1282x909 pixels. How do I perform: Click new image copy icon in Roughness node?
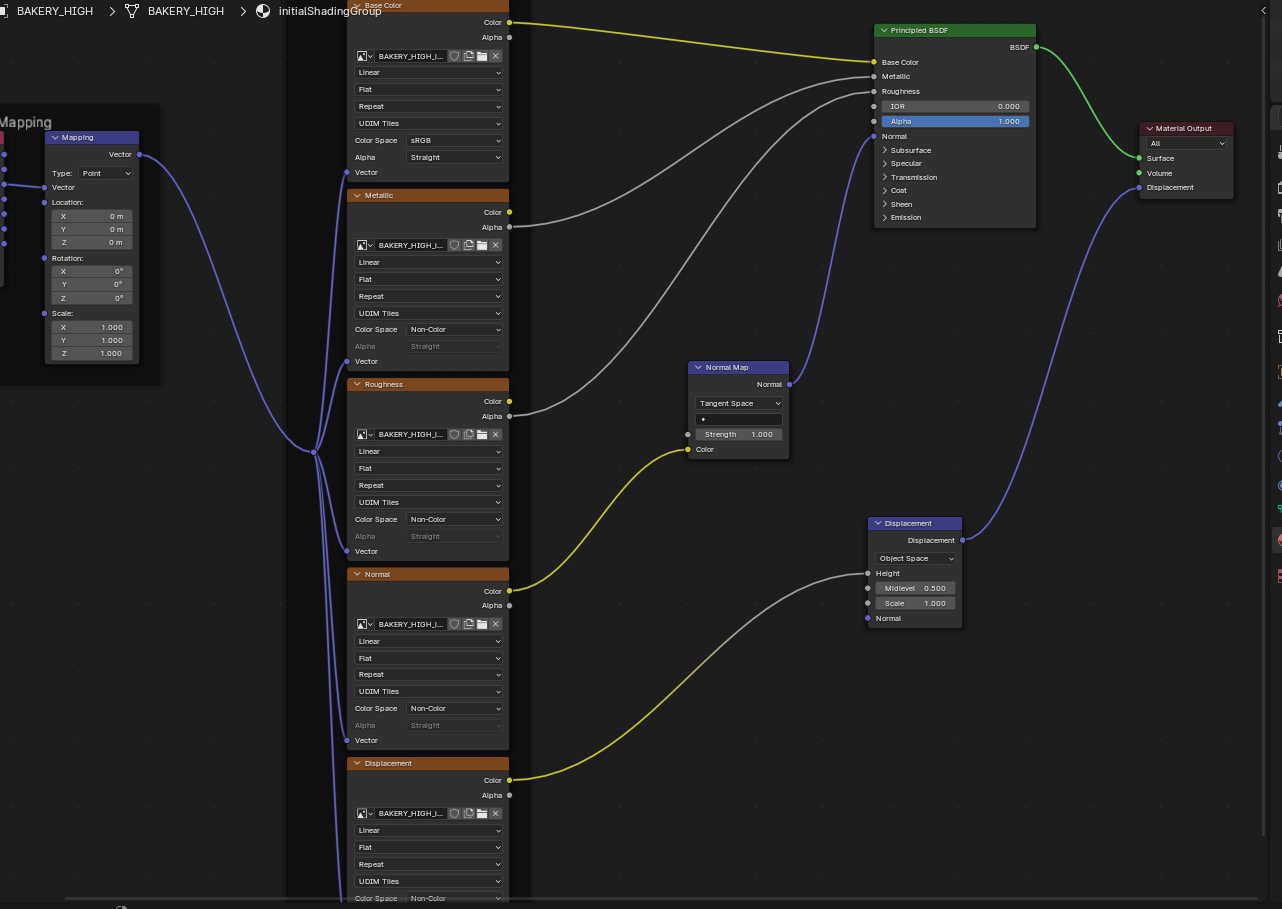(468, 434)
